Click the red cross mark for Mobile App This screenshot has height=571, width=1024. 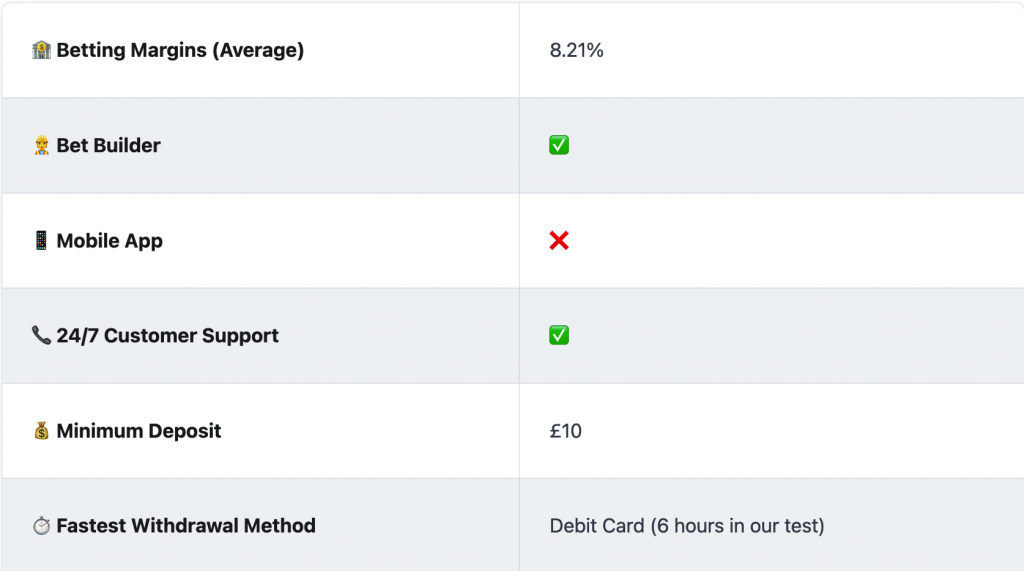[559, 240]
